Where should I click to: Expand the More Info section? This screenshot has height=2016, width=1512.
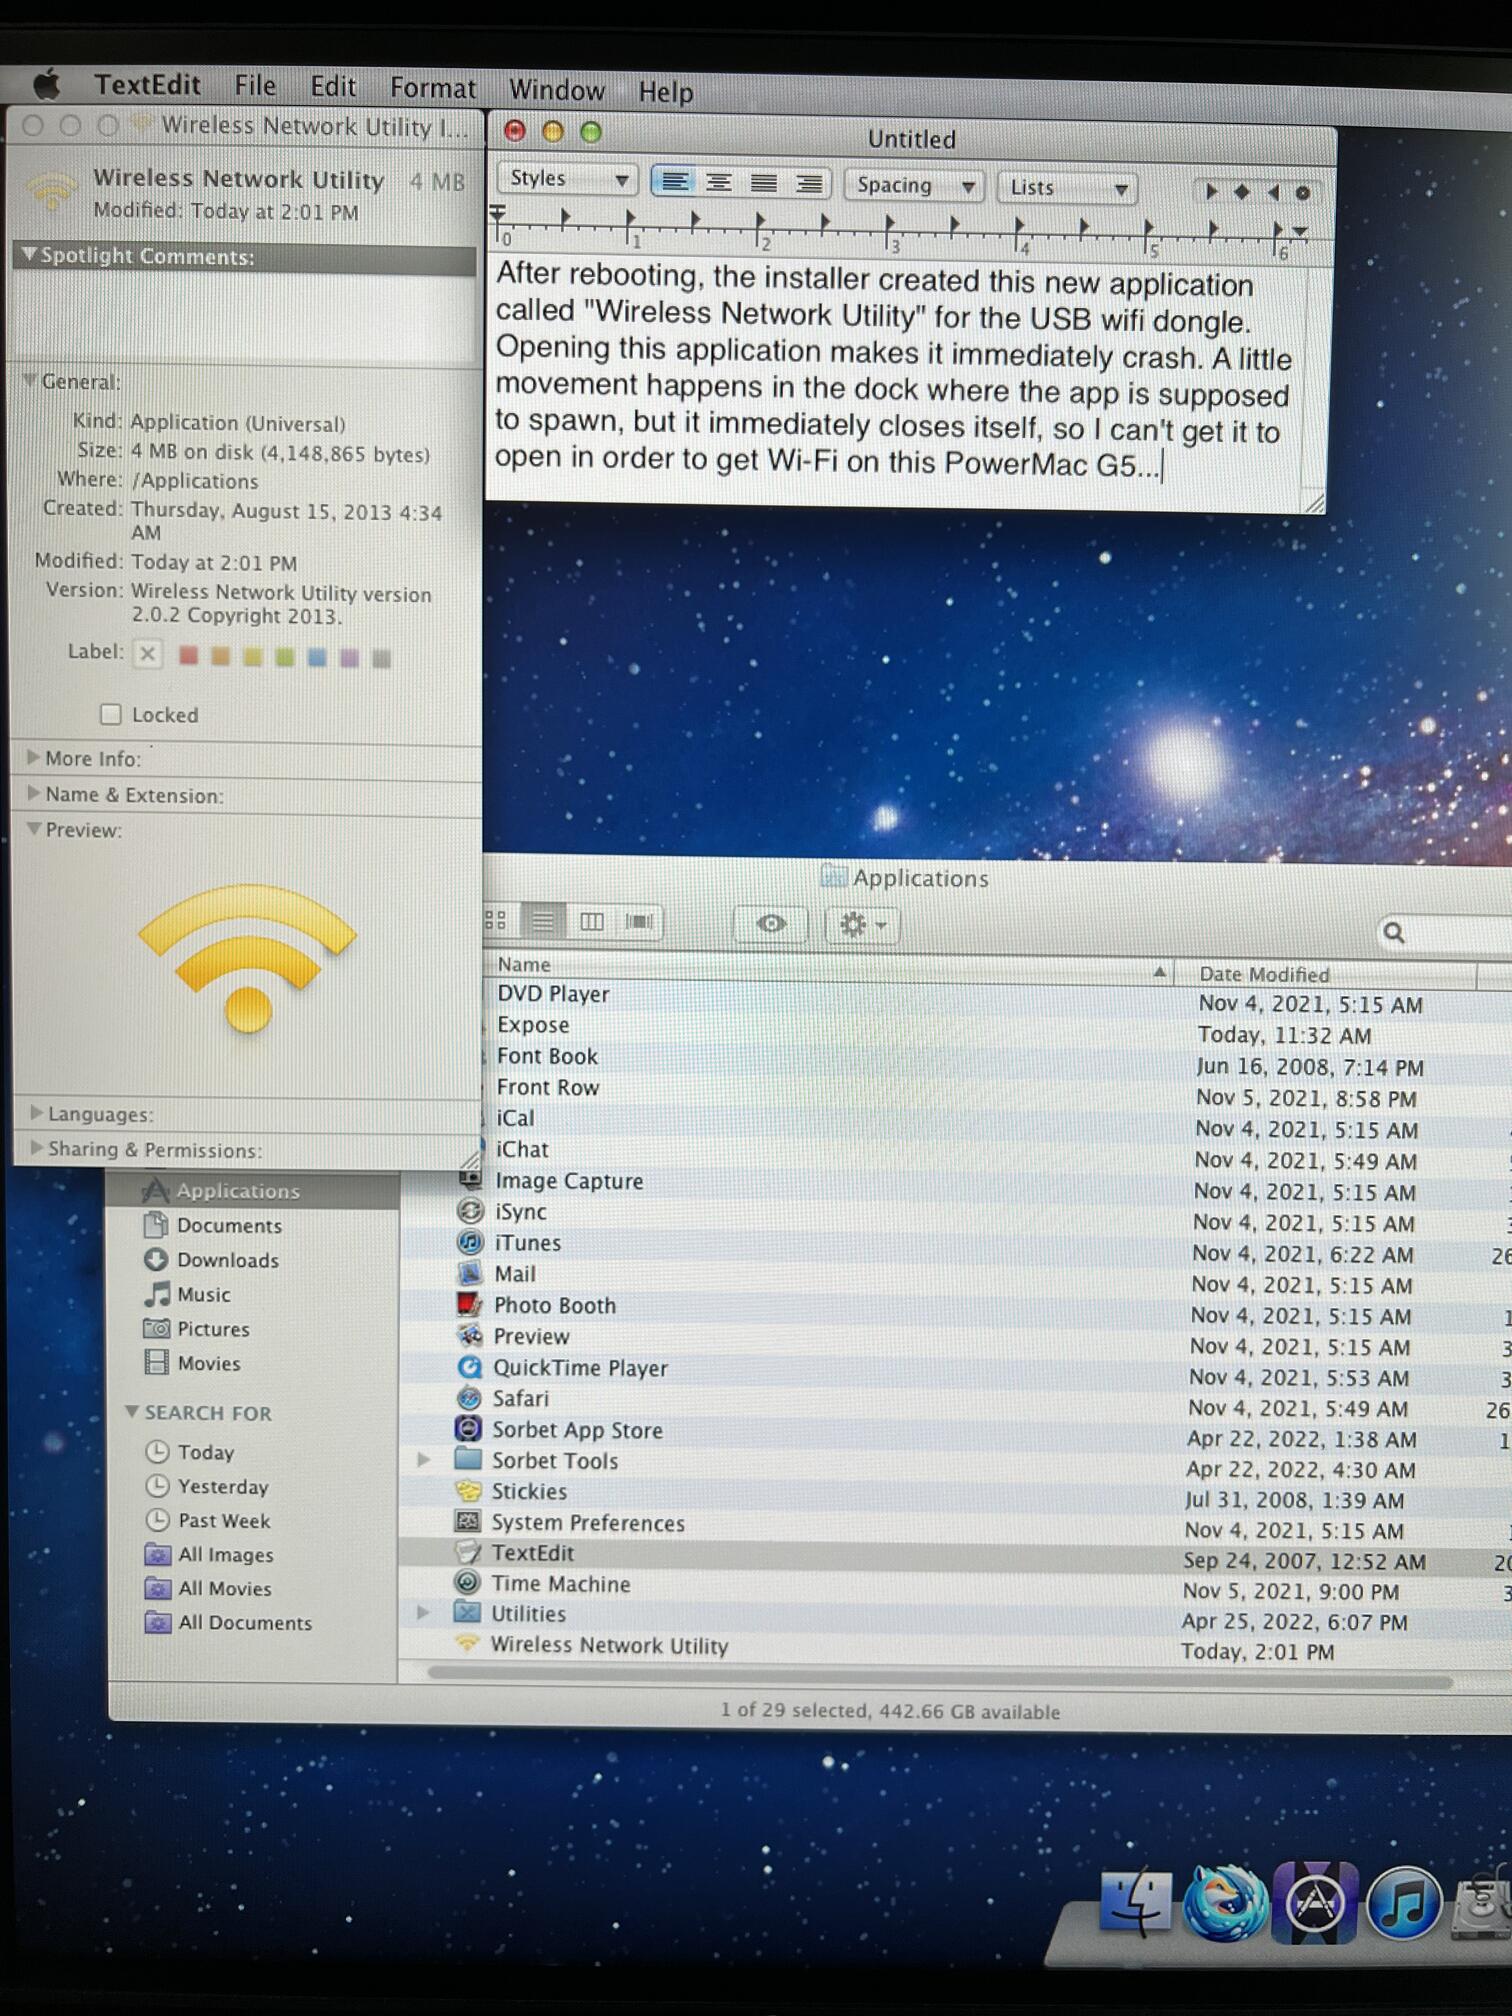pos(33,757)
